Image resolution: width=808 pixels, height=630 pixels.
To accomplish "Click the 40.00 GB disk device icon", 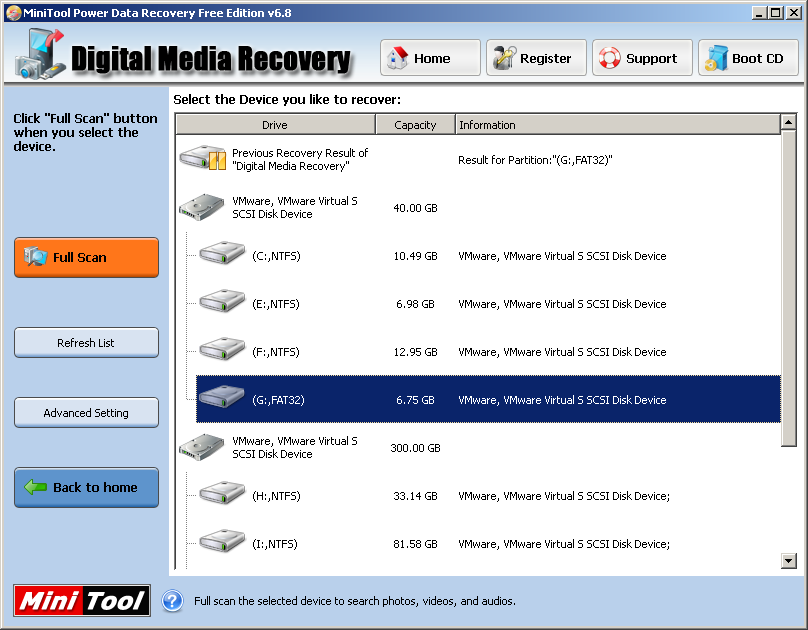I will pos(201,207).
